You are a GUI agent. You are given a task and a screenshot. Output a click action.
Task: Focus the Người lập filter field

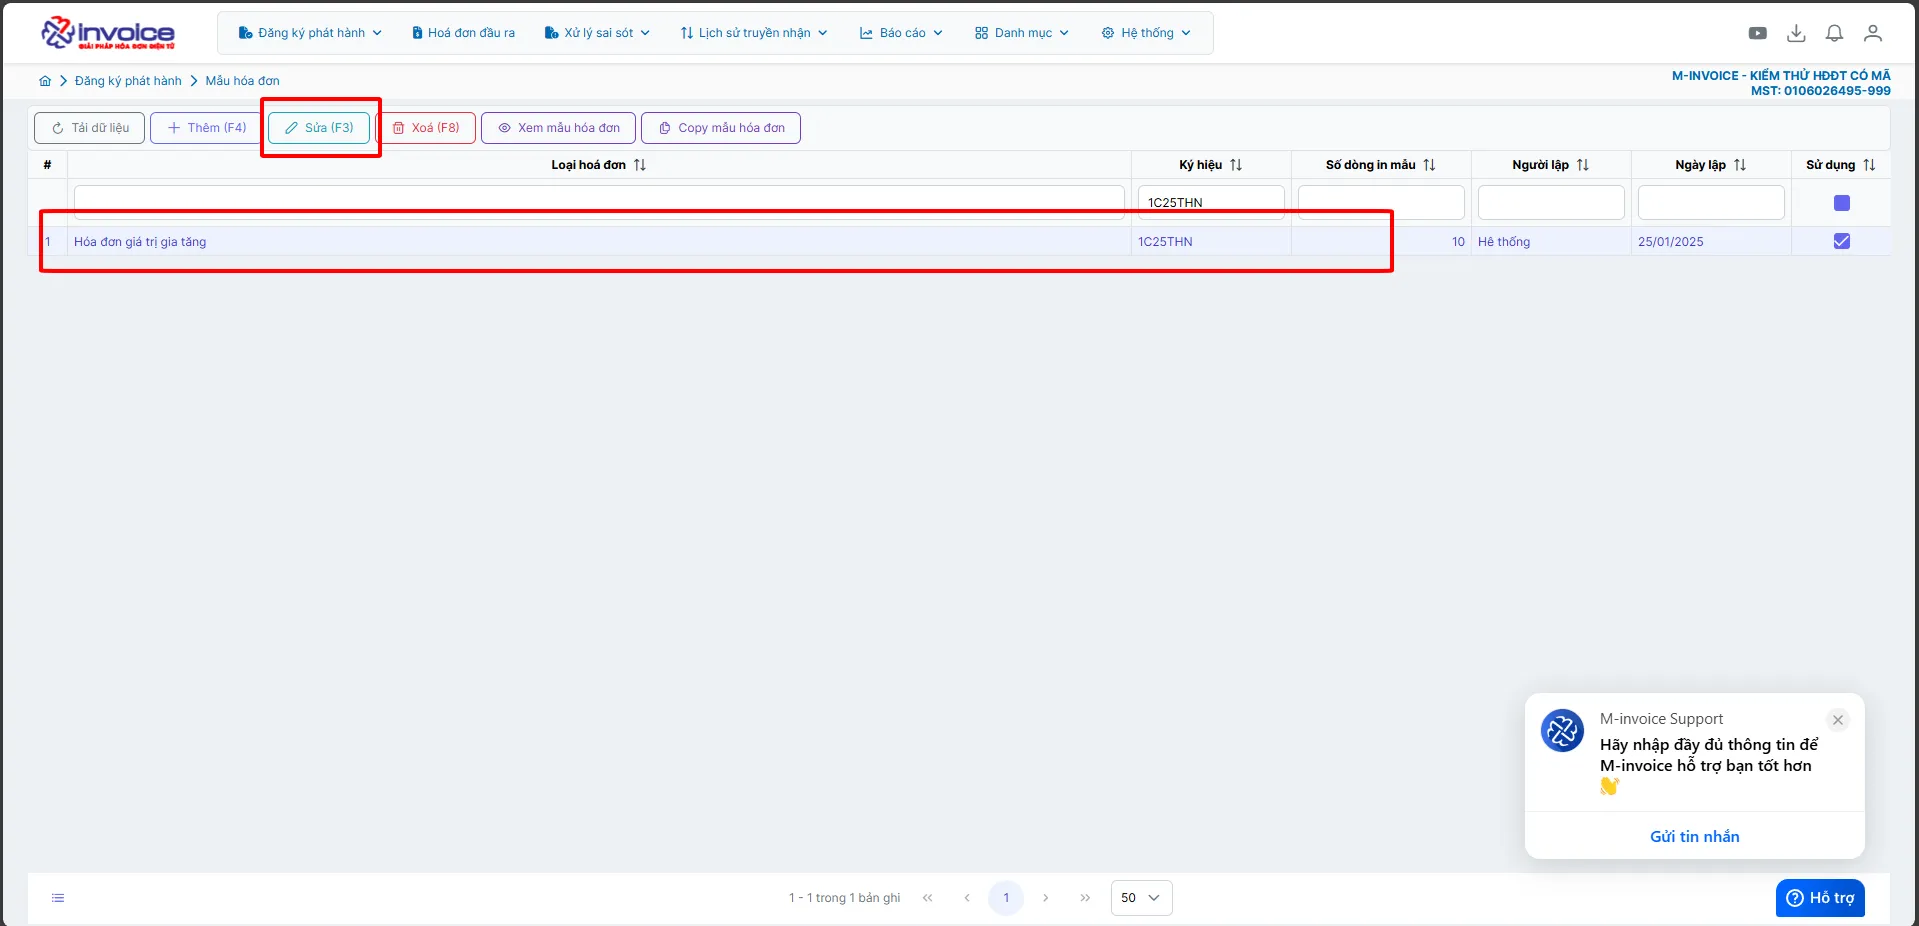click(x=1551, y=202)
